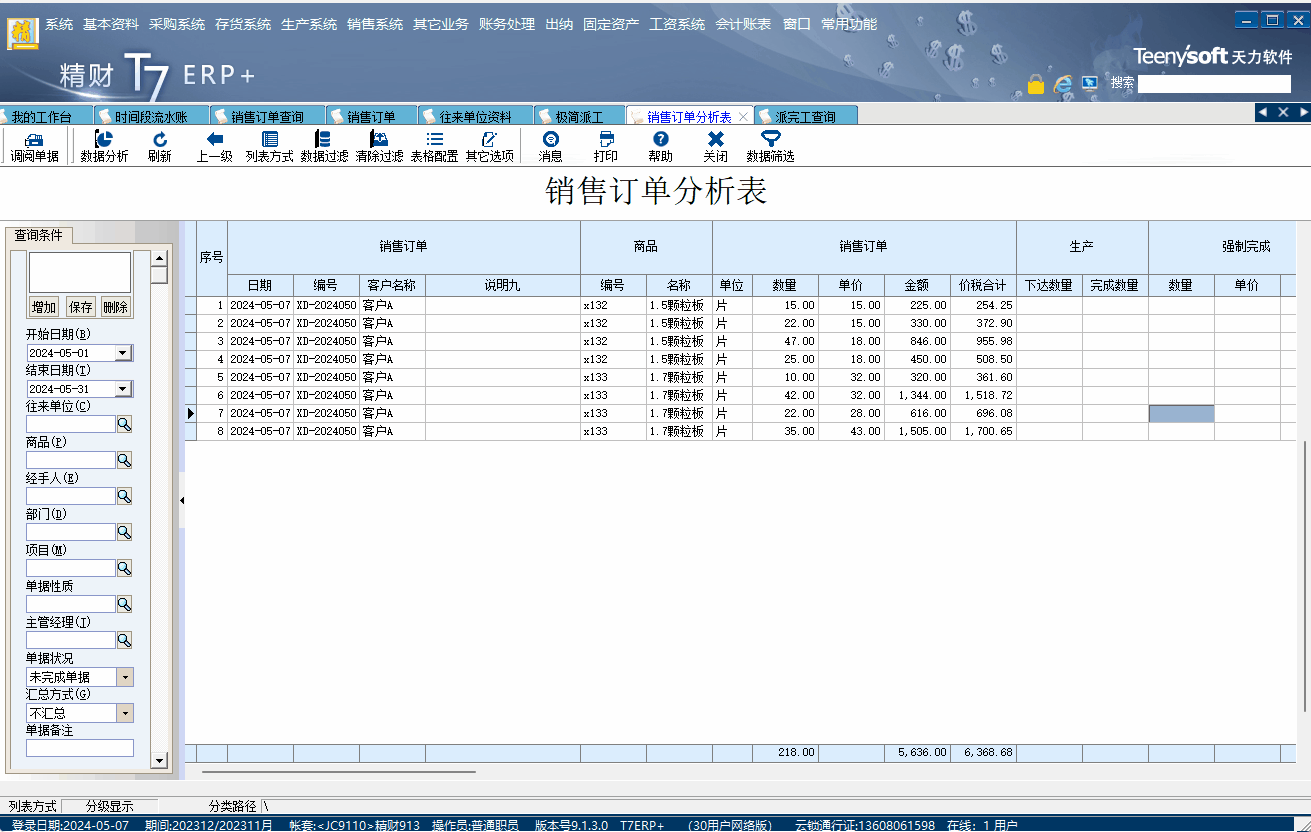The image size is (1311, 832).
Task: Open the 汇总方式 dropdown list
Action: (x=125, y=713)
